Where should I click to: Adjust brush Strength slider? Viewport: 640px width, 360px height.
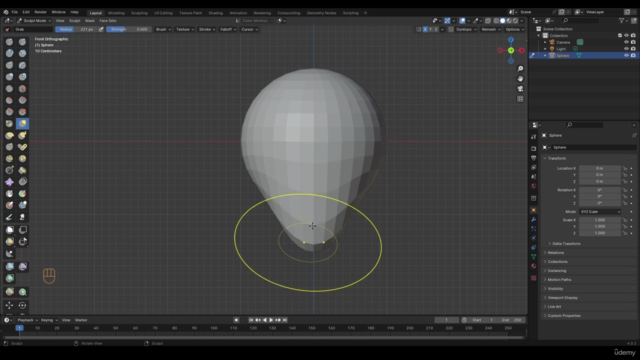pyautogui.click(x=129, y=29)
